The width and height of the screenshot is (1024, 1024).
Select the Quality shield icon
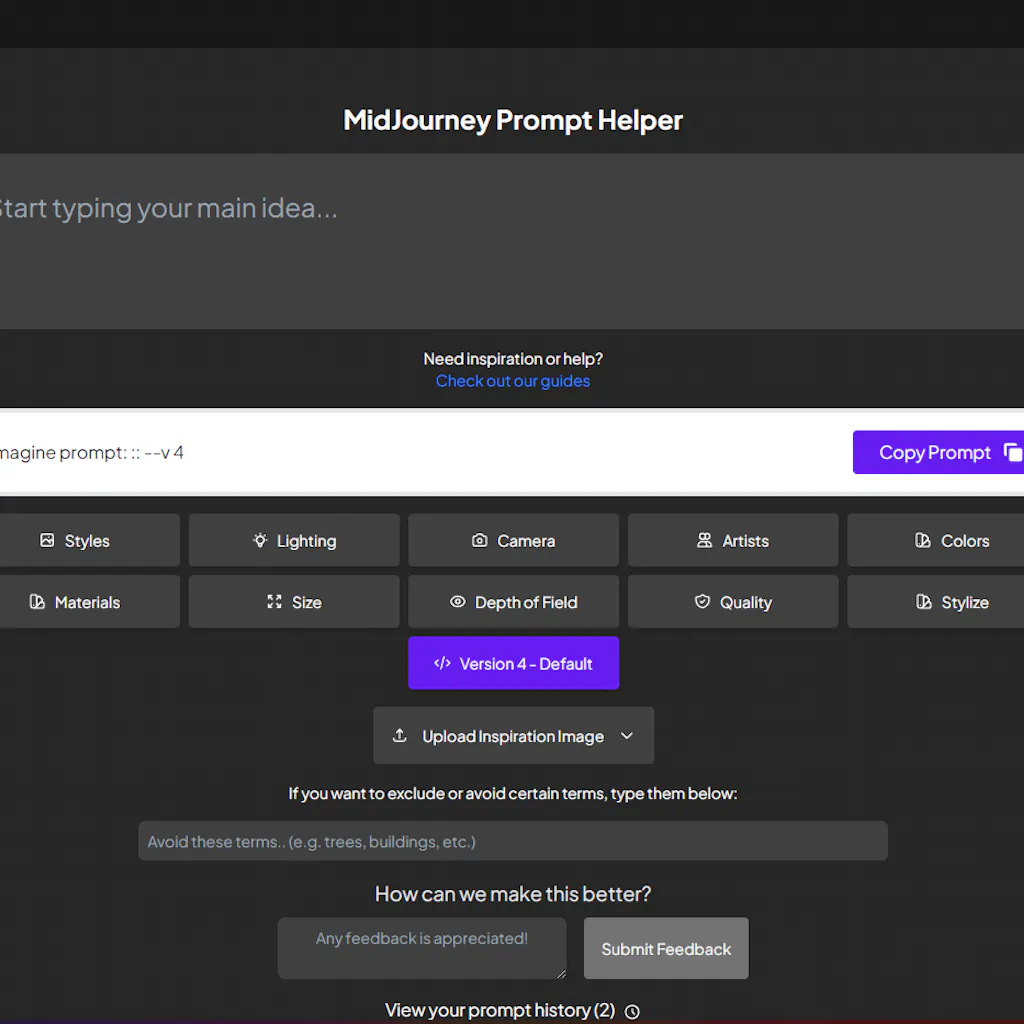[x=703, y=602]
